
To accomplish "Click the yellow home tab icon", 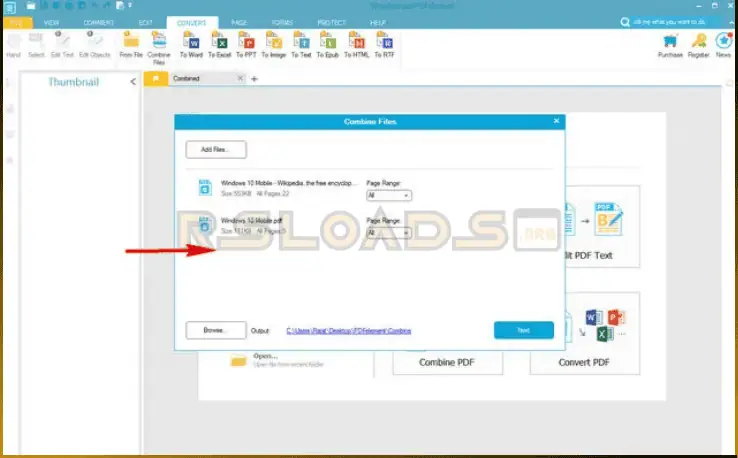I will (155, 79).
